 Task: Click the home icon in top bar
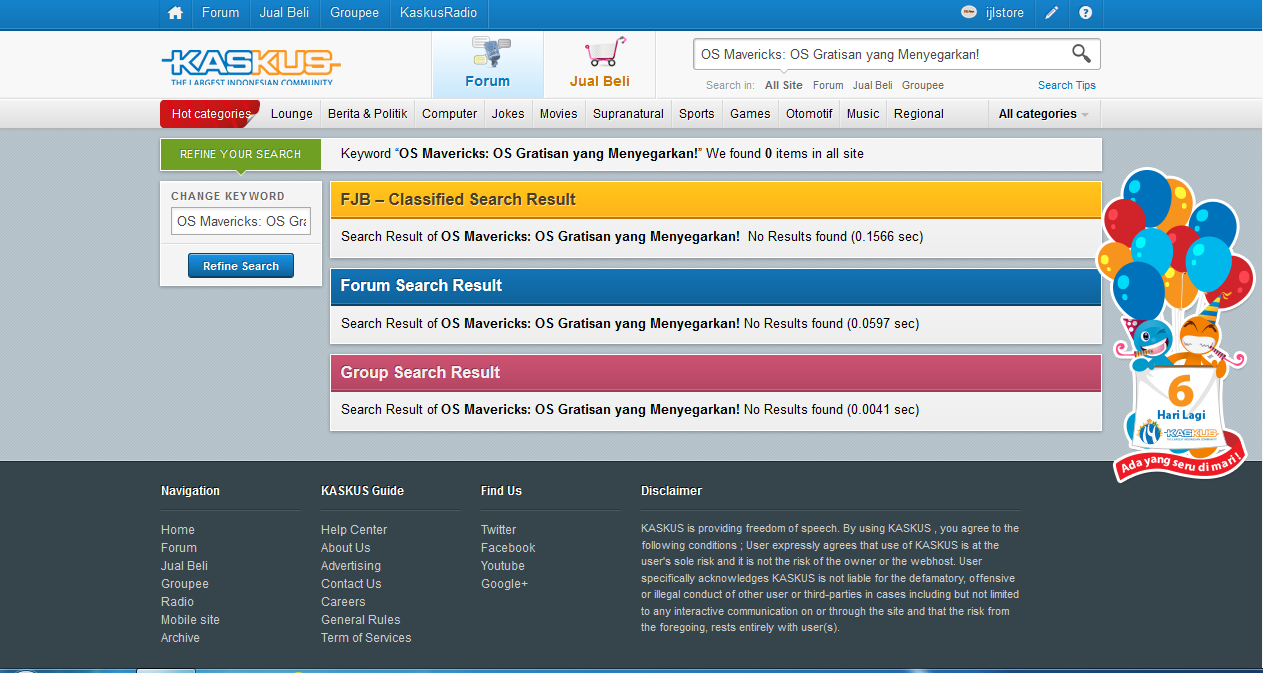176,13
